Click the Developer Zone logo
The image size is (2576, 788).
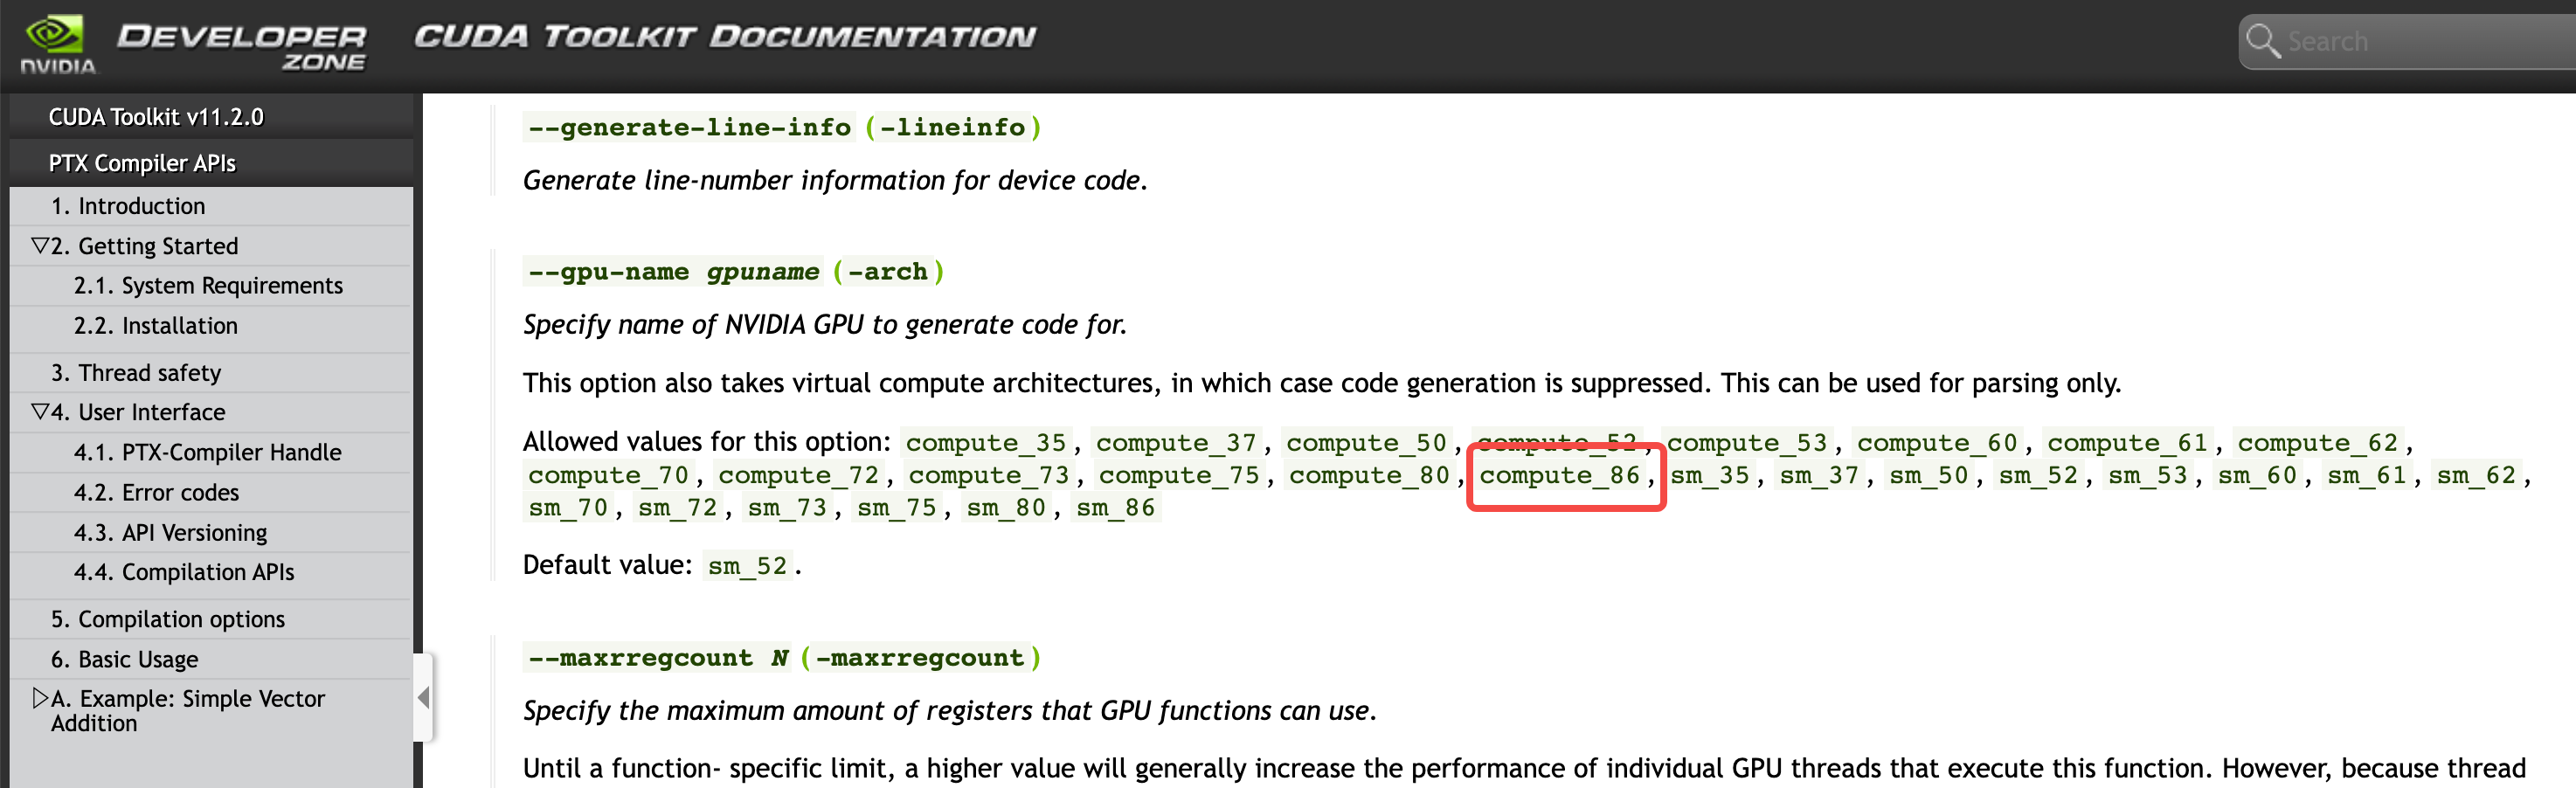click(x=240, y=42)
